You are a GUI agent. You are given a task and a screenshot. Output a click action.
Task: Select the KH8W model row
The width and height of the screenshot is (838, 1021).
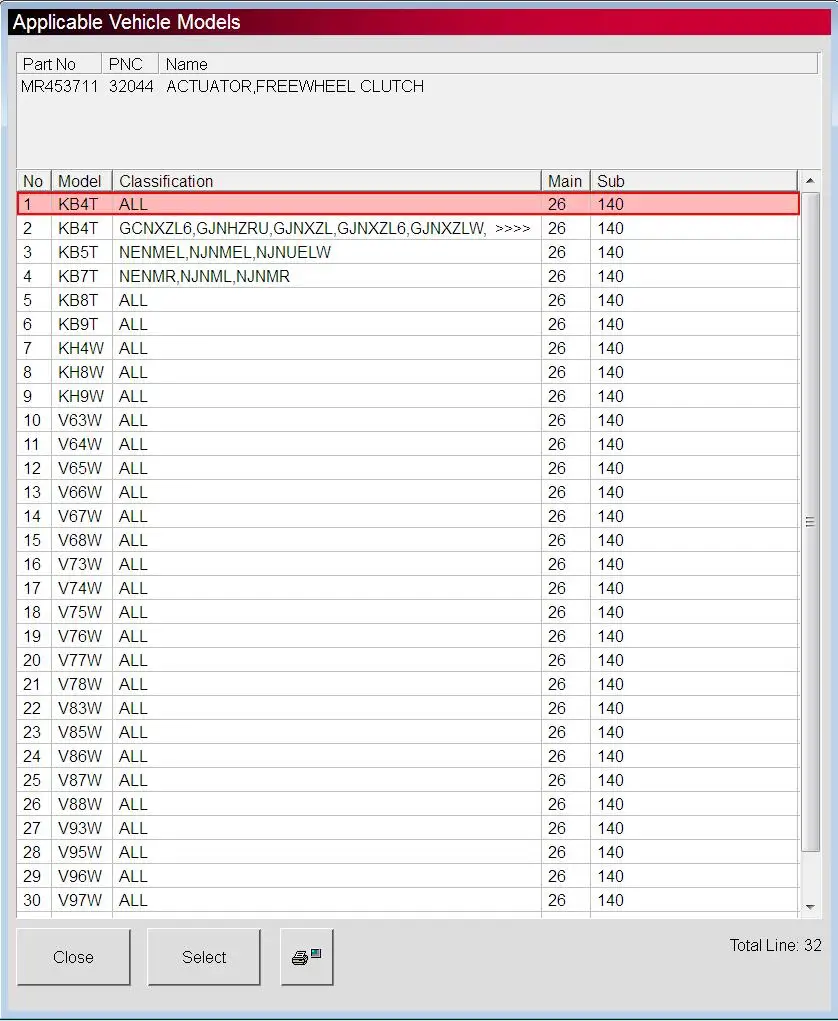tap(408, 372)
